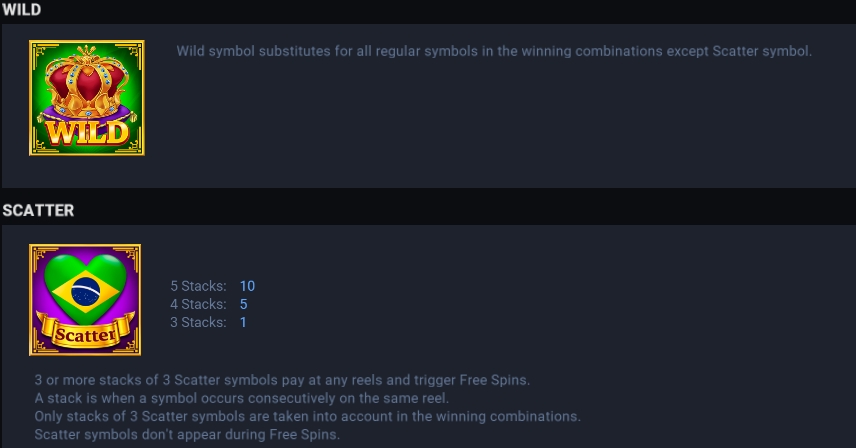Image resolution: width=856 pixels, height=448 pixels.
Task: Click the 'A stack is when' rule line
Action: (x=242, y=398)
